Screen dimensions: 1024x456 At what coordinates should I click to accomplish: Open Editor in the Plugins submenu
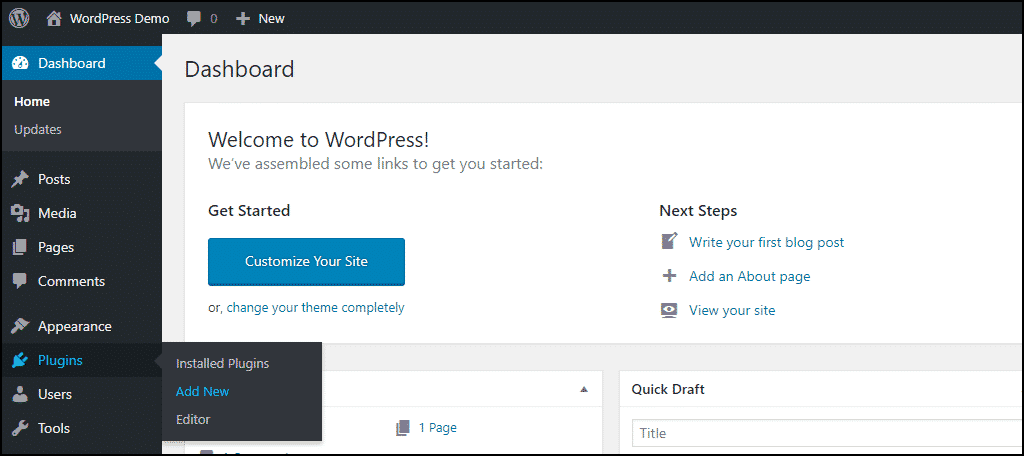pos(193,419)
